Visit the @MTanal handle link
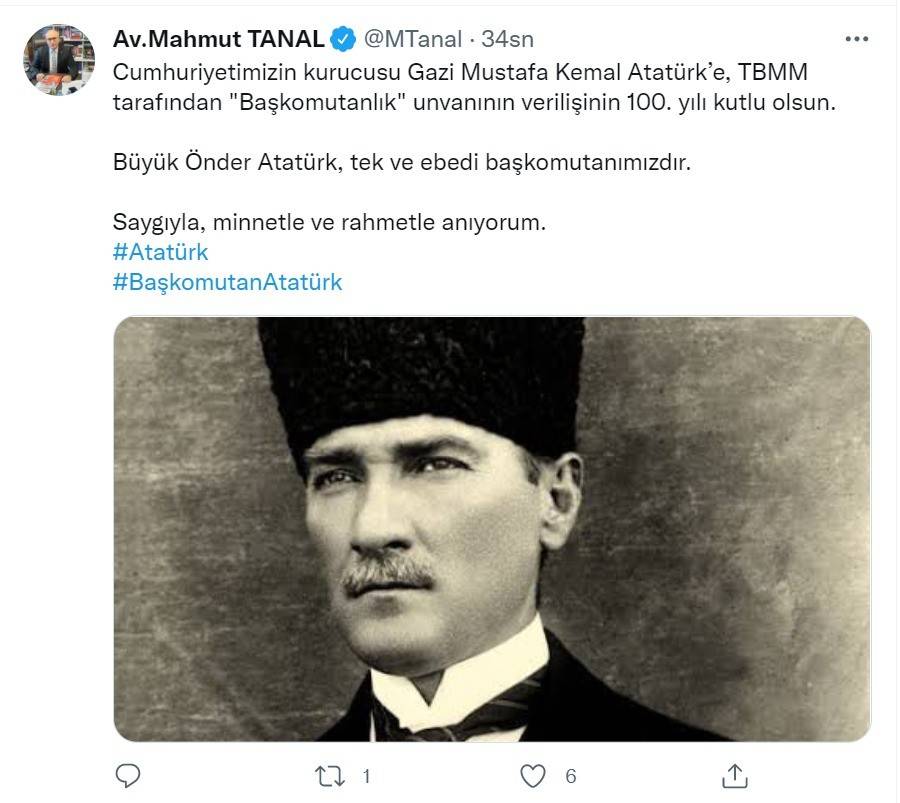The width and height of the screenshot is (900, 803). point(413,39)
